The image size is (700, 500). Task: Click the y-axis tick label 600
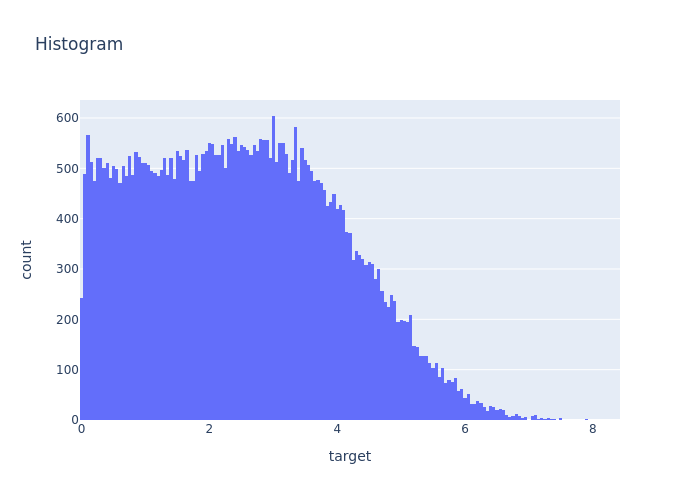[x=67, y=118]
